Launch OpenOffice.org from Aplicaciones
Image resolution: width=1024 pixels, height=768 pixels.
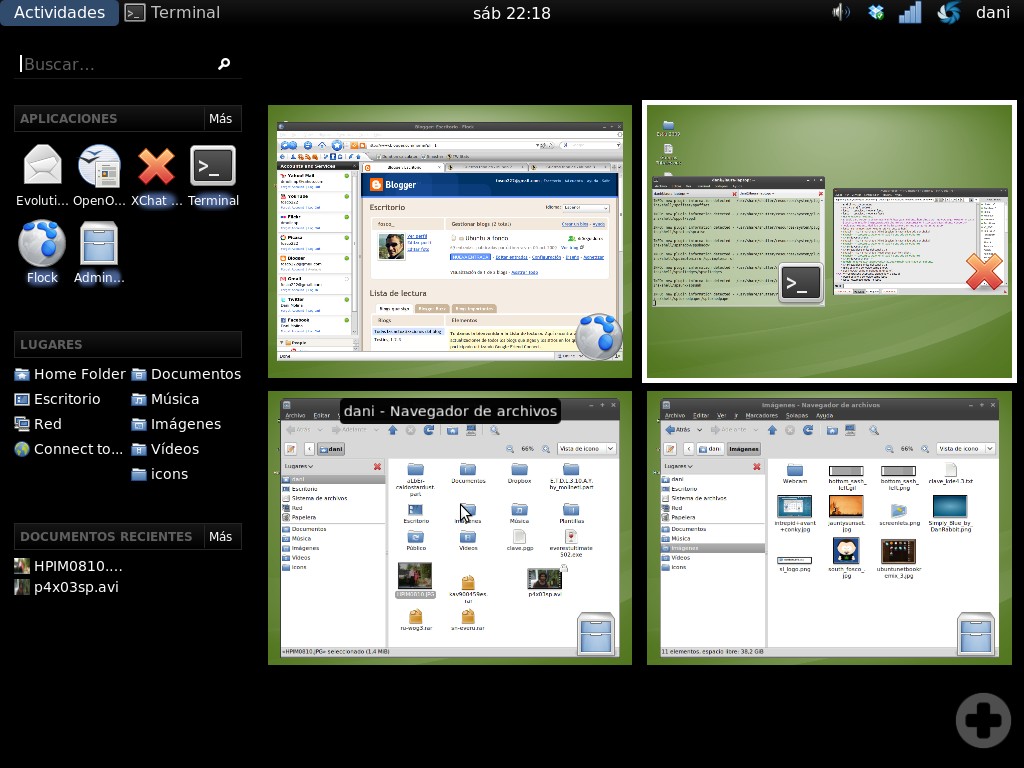pos(99,165)
